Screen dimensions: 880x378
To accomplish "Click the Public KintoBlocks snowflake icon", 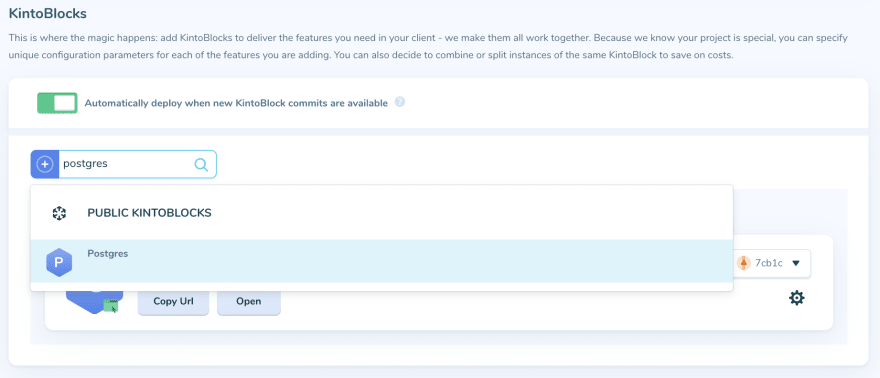I will (x=59, y=213).
